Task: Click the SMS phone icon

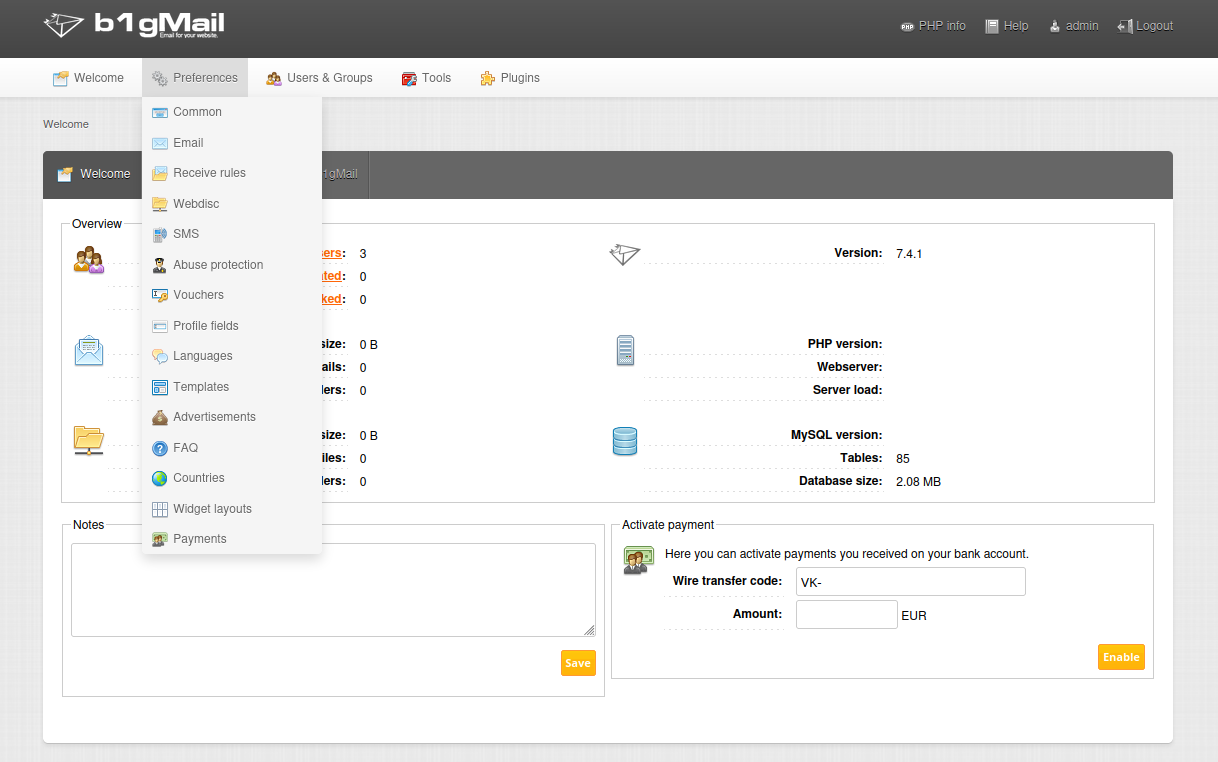Action: (x=160, y=234)
